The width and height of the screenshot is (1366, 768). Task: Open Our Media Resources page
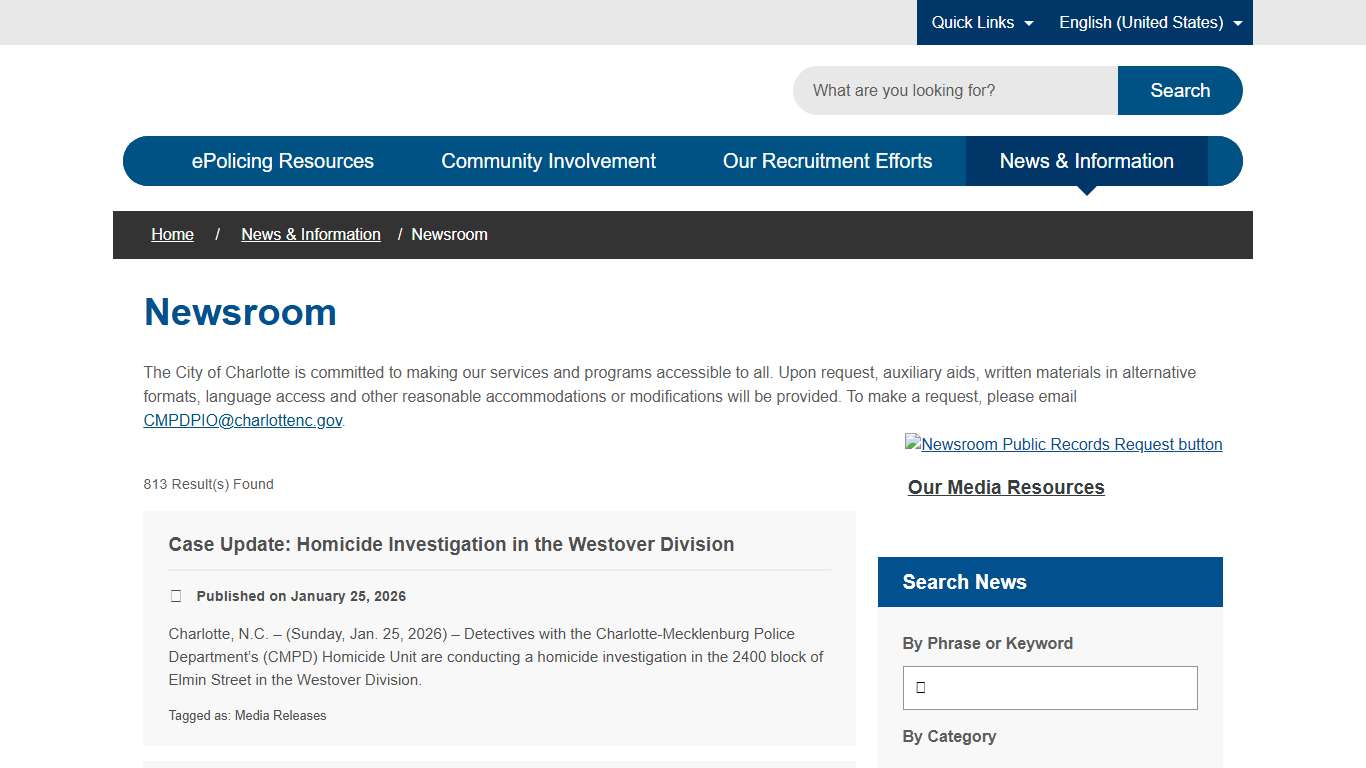1006,487
